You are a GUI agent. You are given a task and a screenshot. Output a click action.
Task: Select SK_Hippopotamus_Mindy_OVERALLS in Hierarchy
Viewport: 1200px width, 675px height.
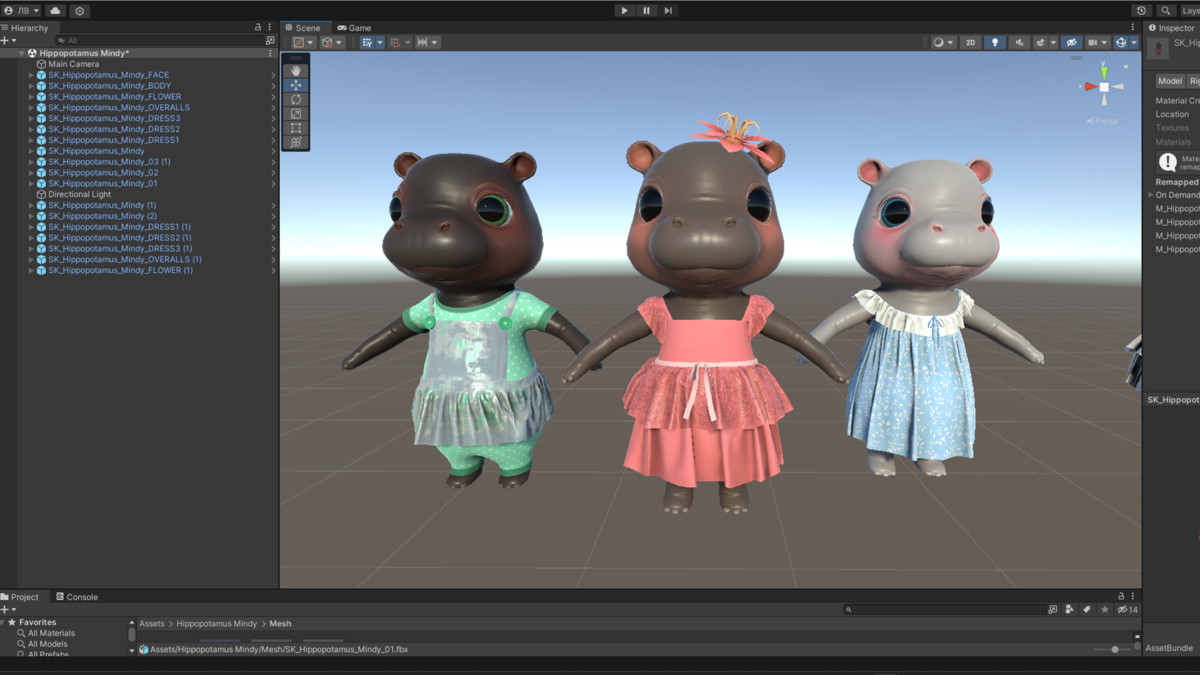(x=118, y=108)
